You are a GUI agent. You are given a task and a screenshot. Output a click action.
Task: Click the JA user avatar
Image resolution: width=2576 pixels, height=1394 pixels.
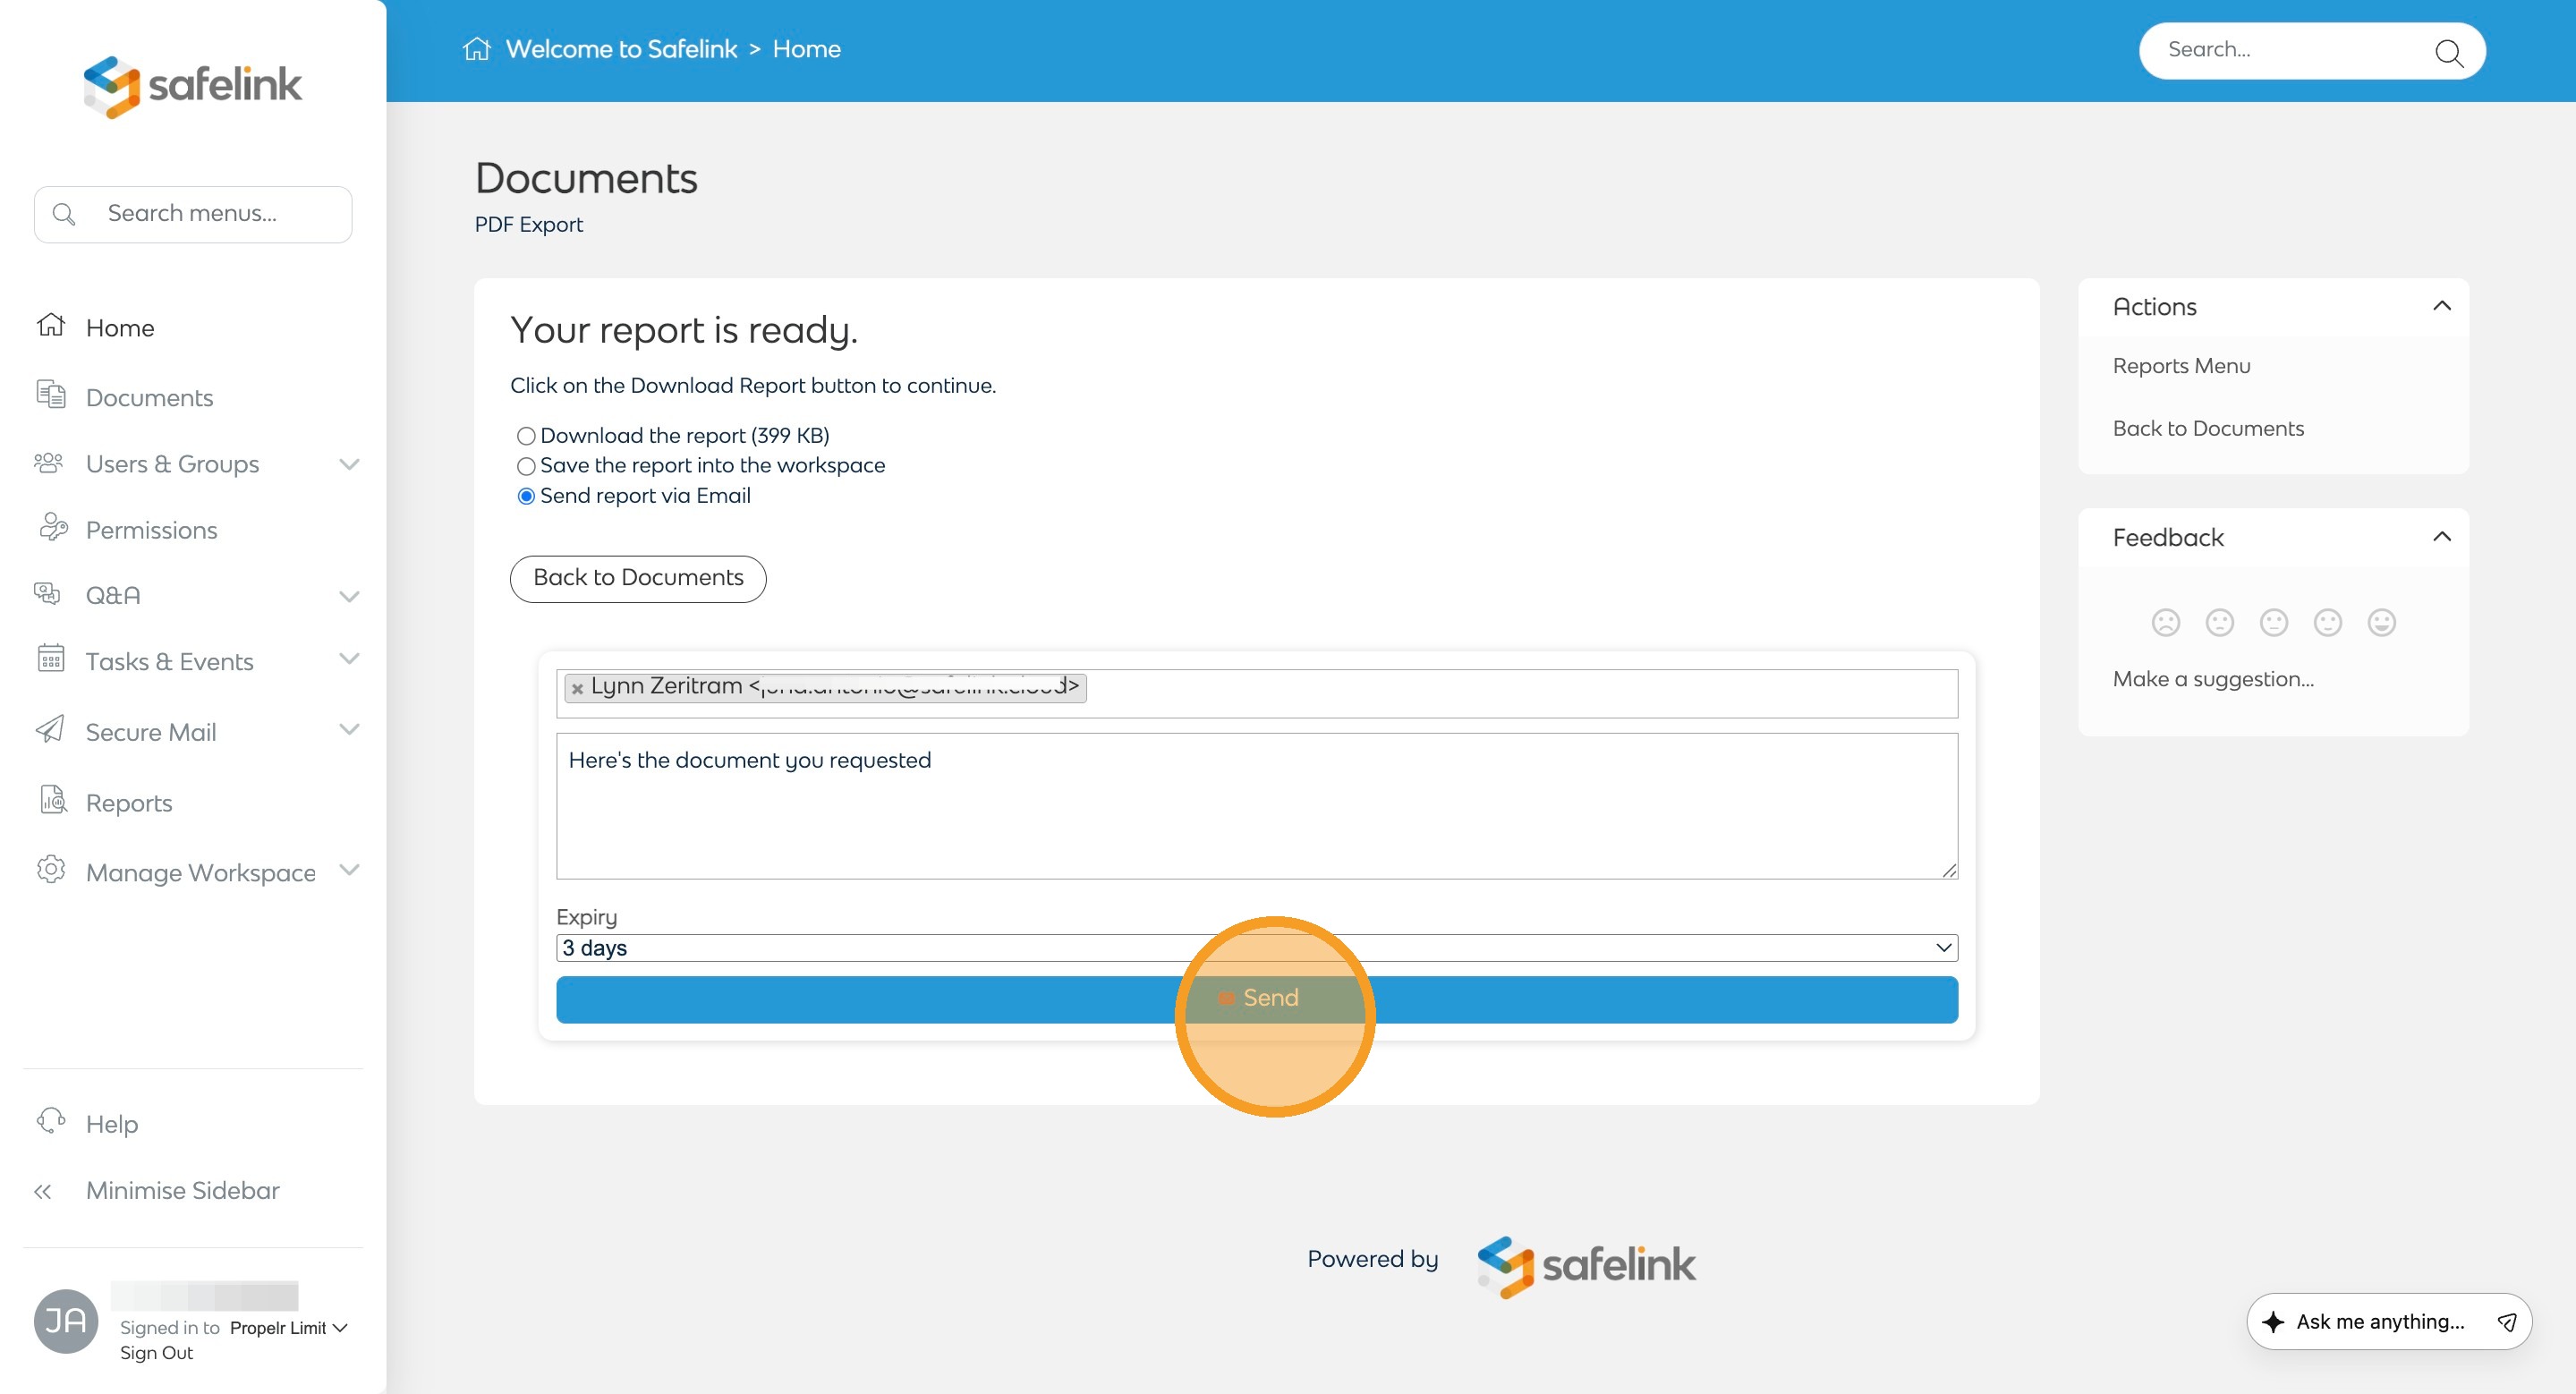pos(66,1321)
